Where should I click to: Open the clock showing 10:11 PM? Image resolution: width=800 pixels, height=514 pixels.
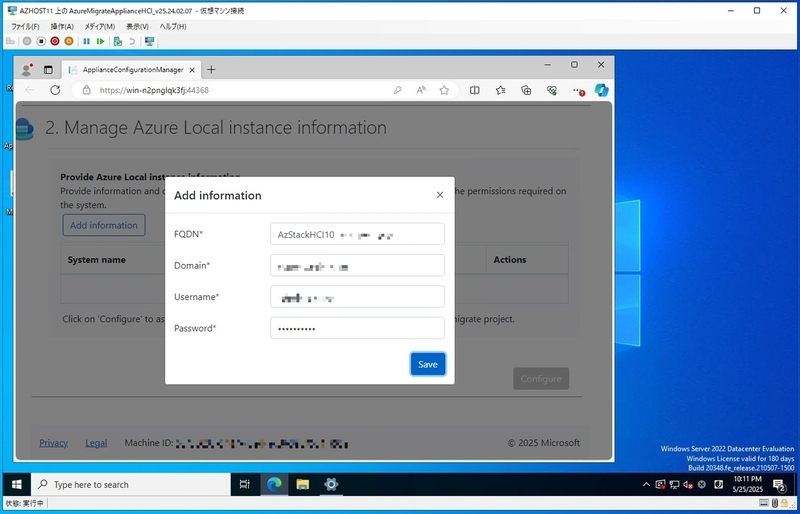pyautogui.click(x=747, y=484)
